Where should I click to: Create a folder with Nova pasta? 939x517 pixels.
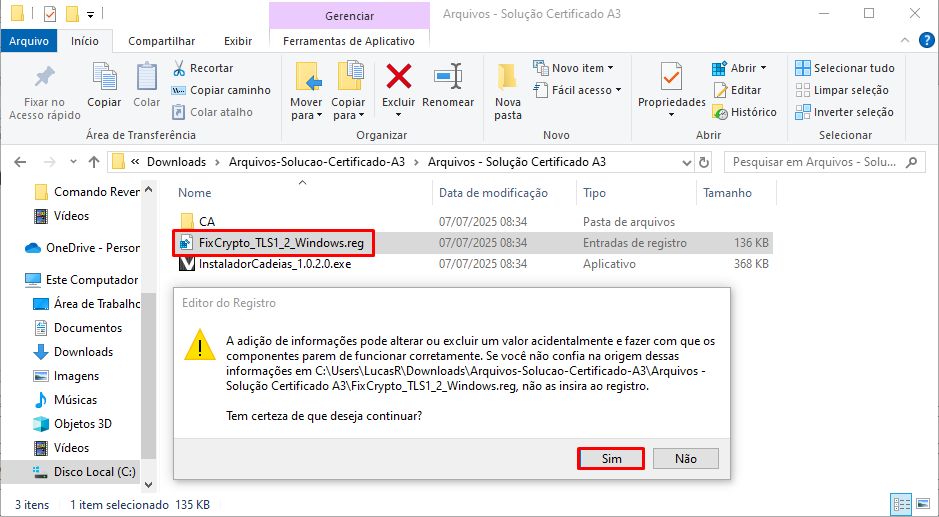pos(508,90)
